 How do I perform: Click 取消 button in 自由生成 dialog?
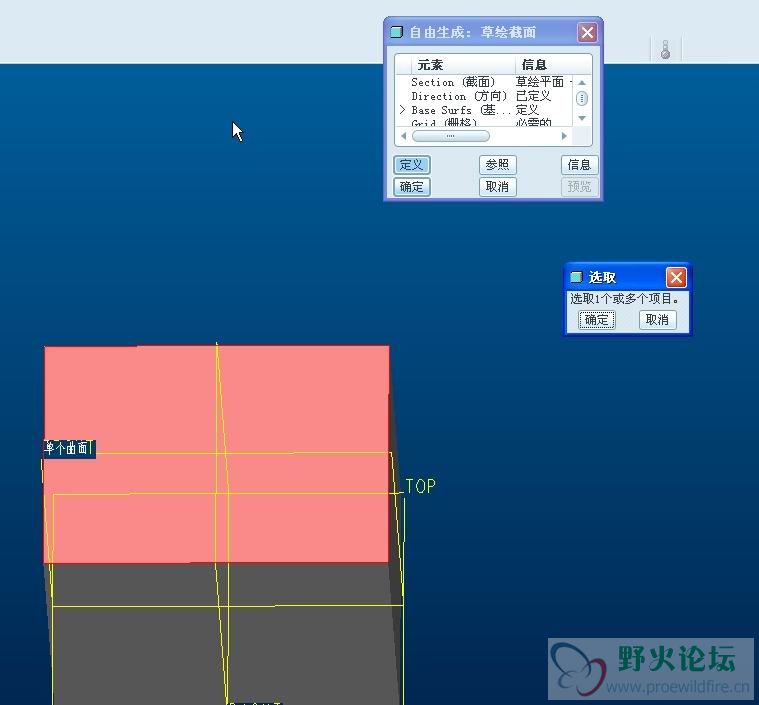tap(498, 186)
